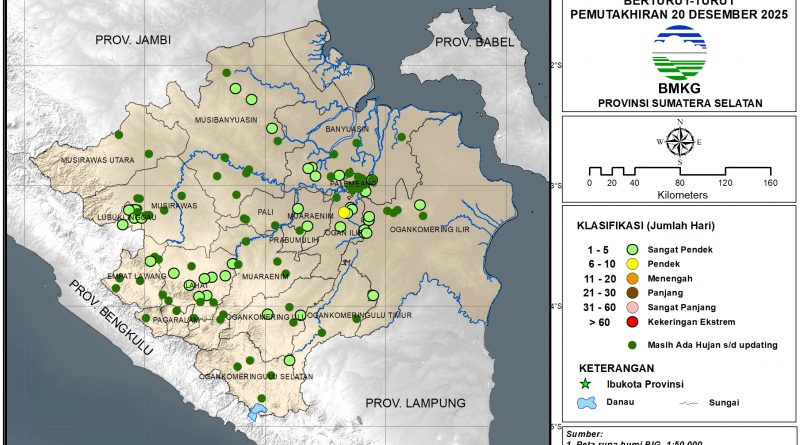Select the light green Sangat Pendek swatch
800x445 pixels.
(x=632, y=248)
